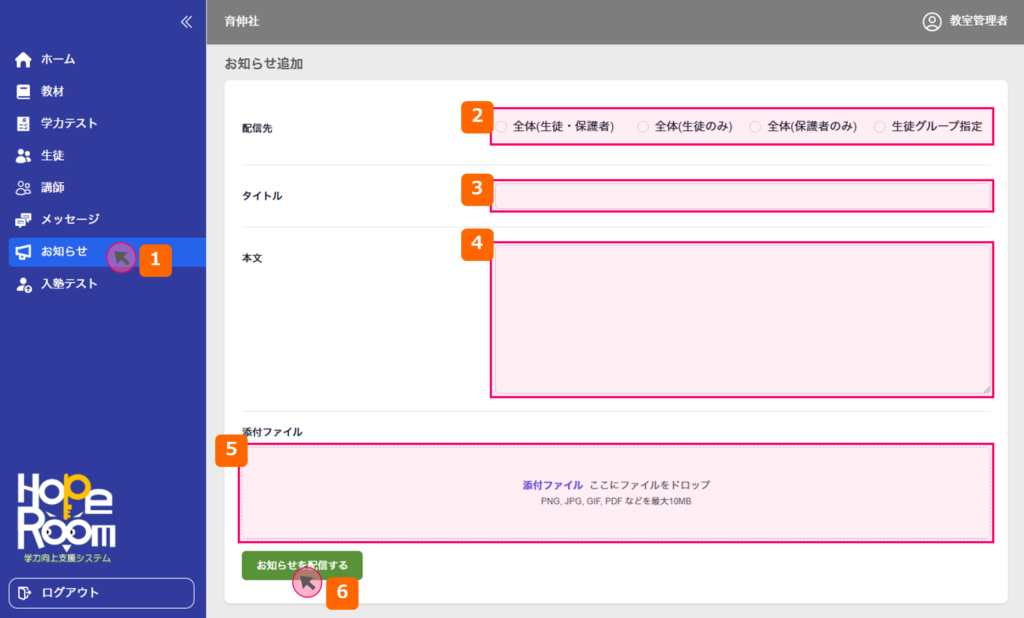Click the メッセージ chat icon

tap(24, 220)
